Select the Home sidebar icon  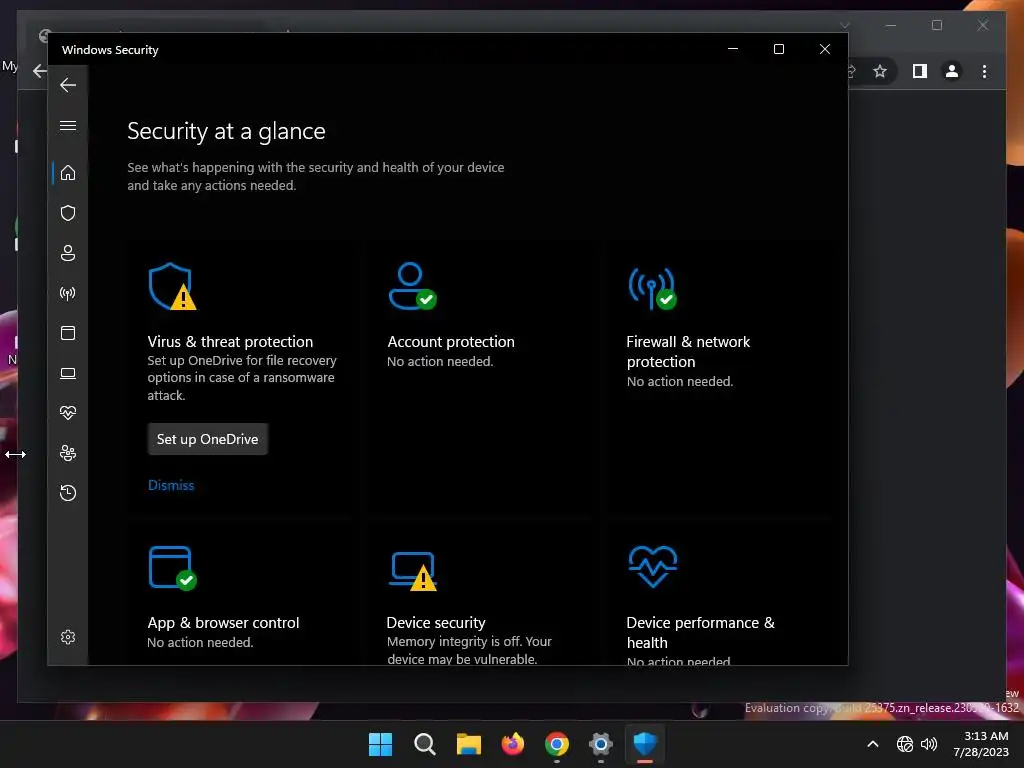[68, 173]
